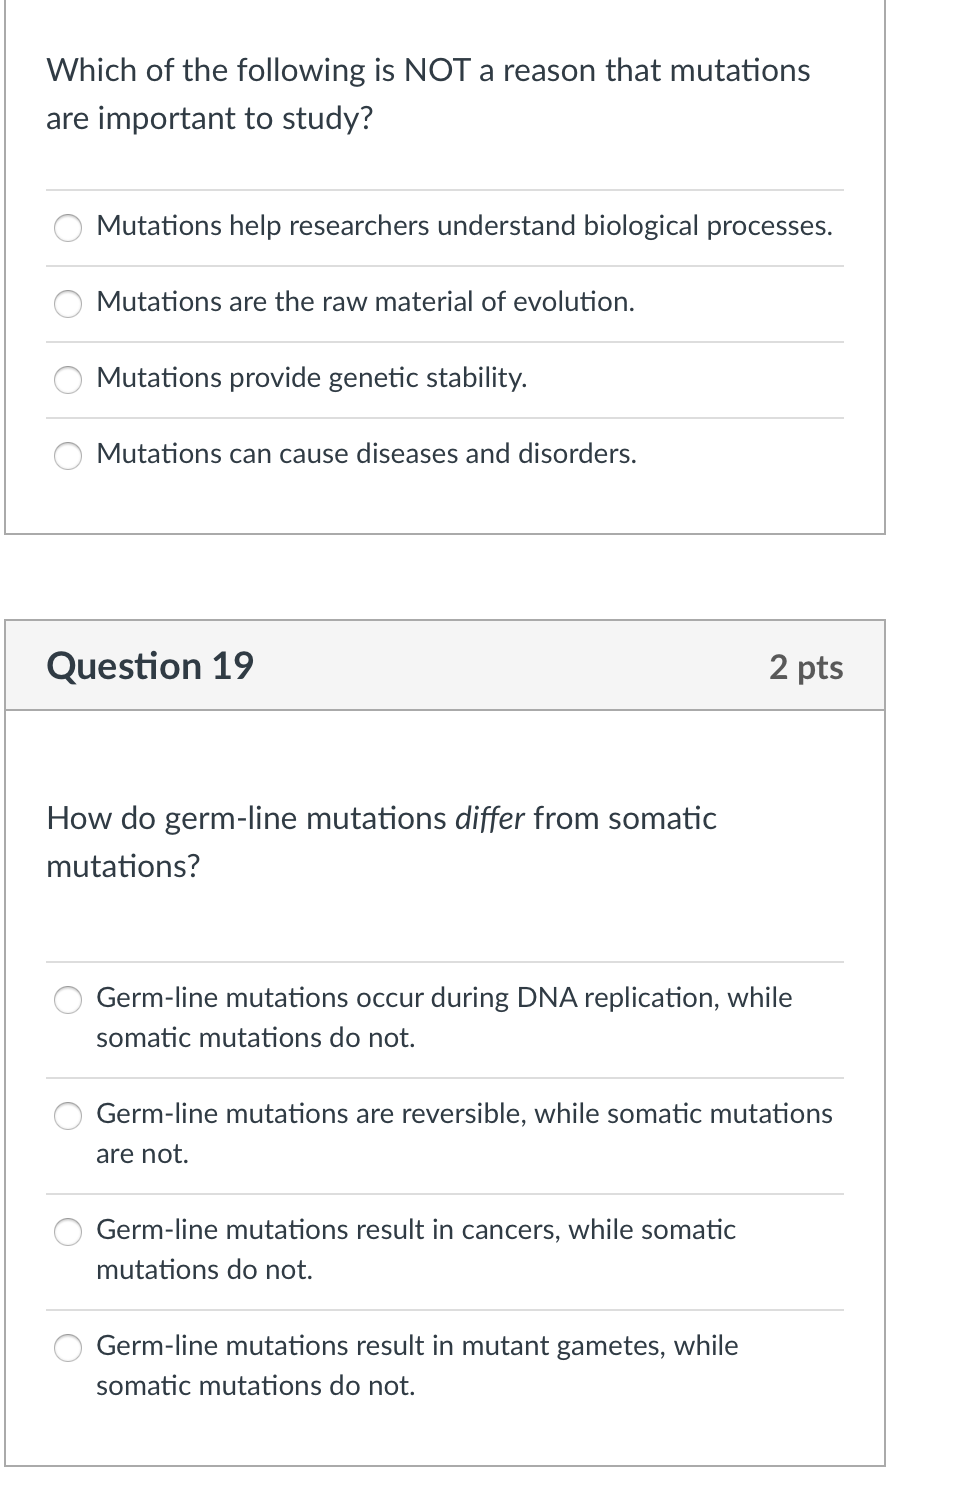Screen dimensions: 976x1496
Task: Click the '2 pts' label
Action: point(806,667)
